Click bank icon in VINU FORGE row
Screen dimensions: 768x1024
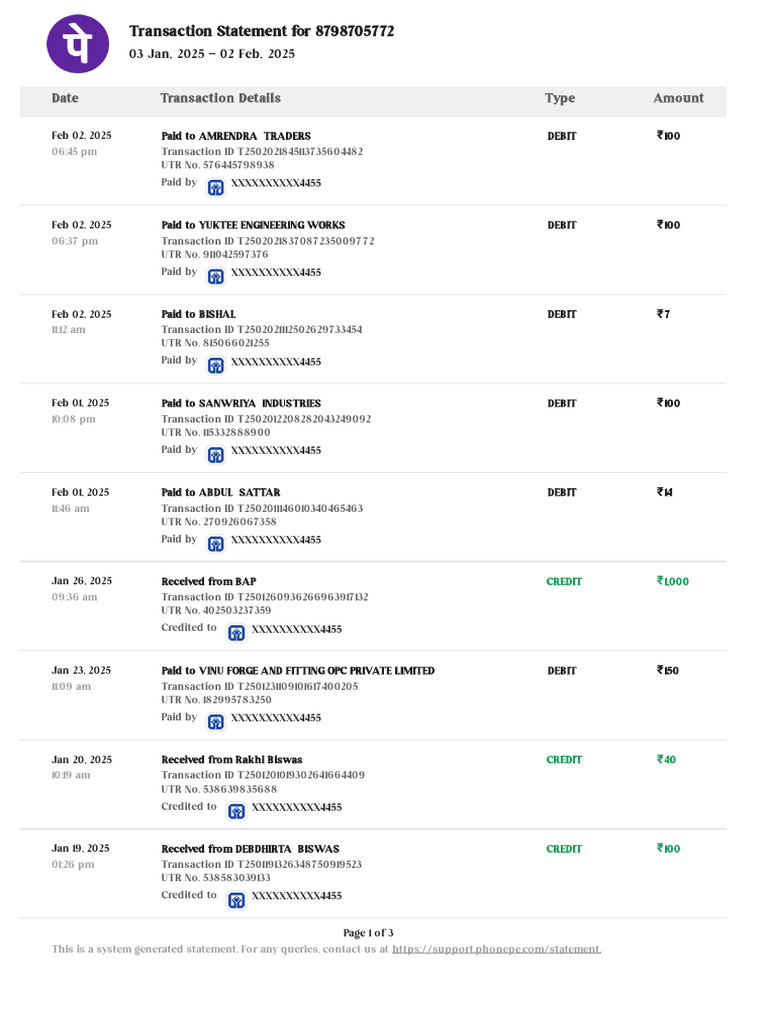(x=215, y=721)
